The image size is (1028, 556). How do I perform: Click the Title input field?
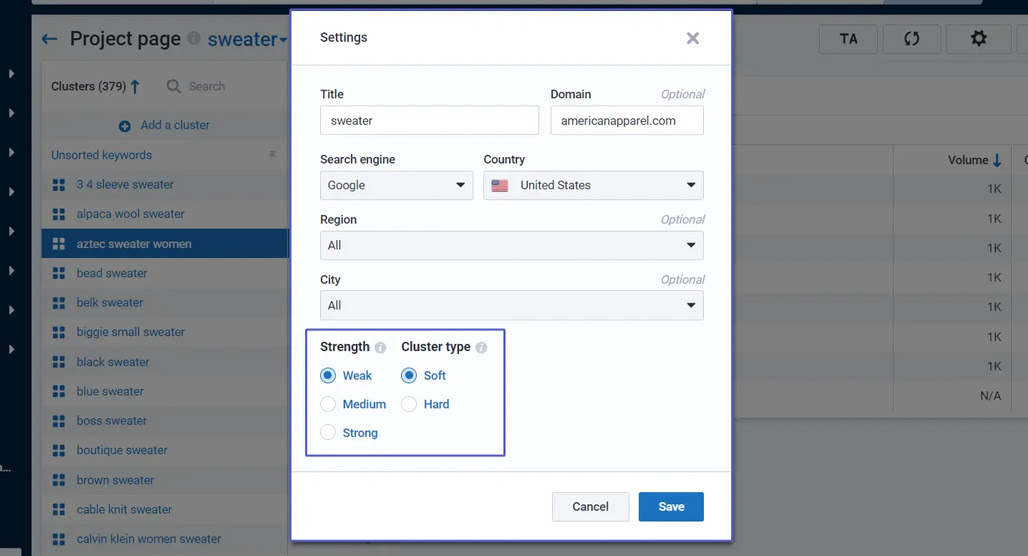(429, 121)
